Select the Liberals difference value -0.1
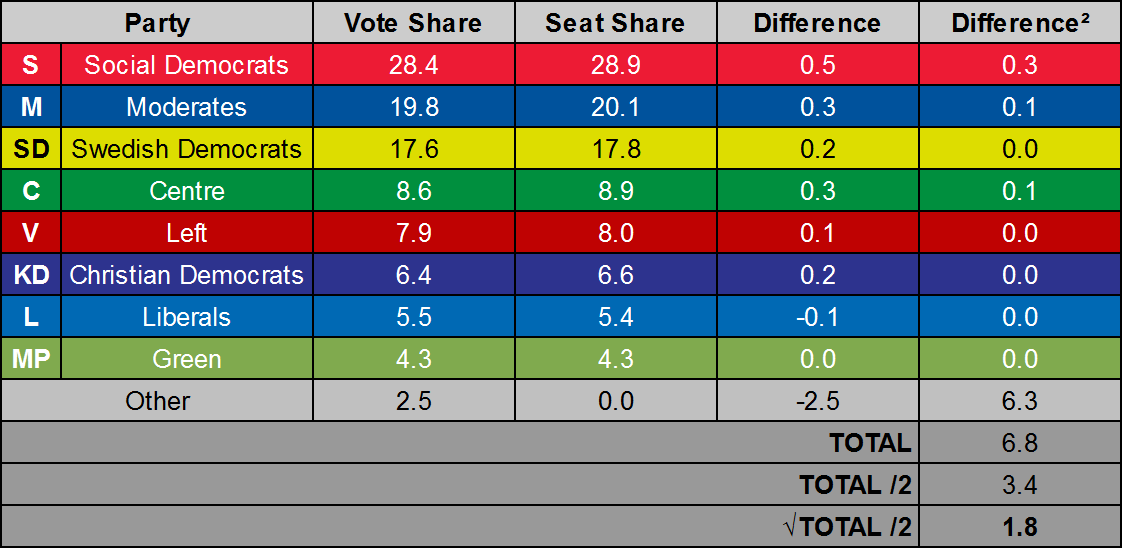This screenshot has width=1122, height=548. click(817, 317)
